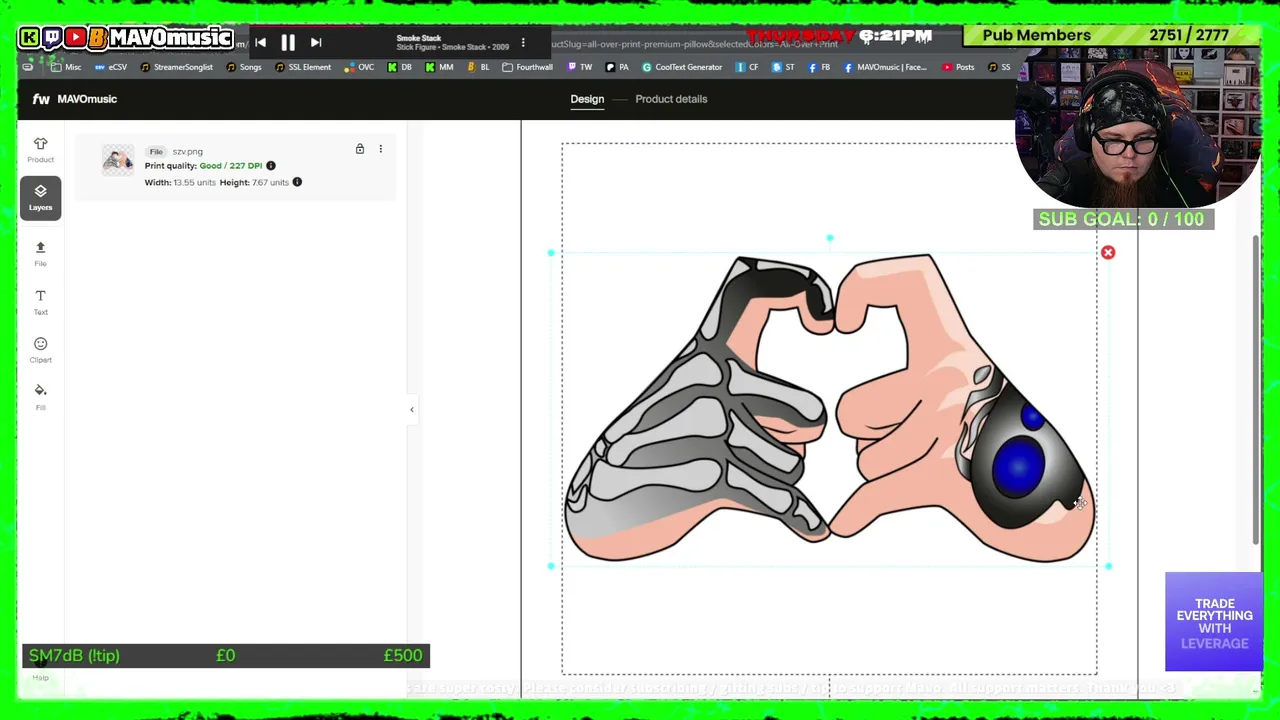Open the eCSV bookmark
This screenshot has width=1280, height=720.
tap(110, 67)
